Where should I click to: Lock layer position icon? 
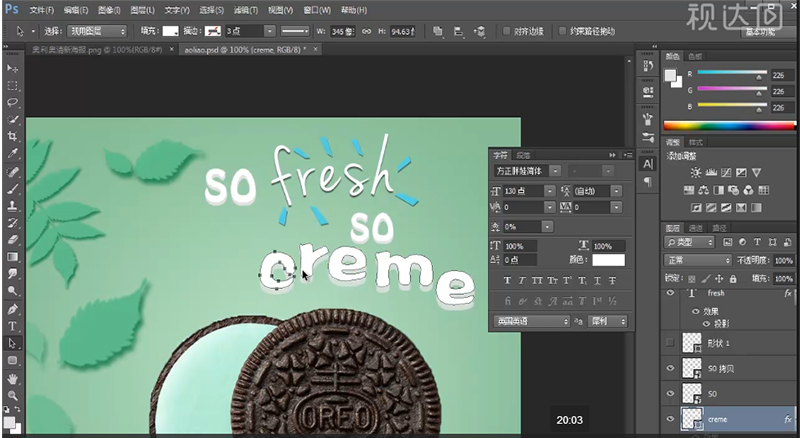click(x=719, y=279)
